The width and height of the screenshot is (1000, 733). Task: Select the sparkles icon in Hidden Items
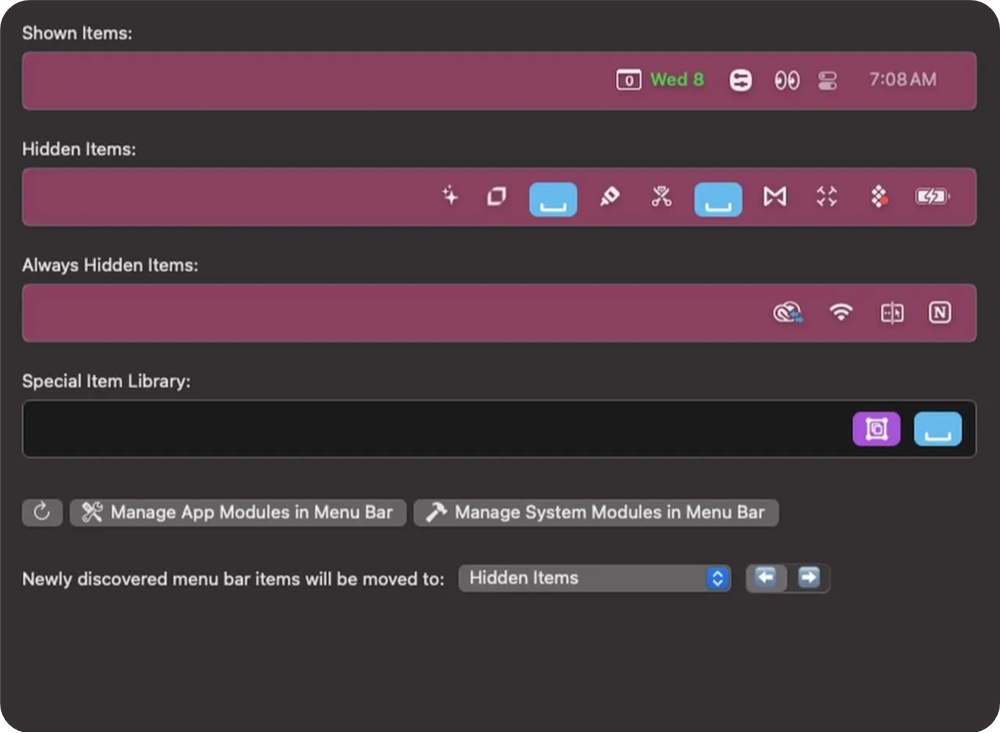pos(450,196)
